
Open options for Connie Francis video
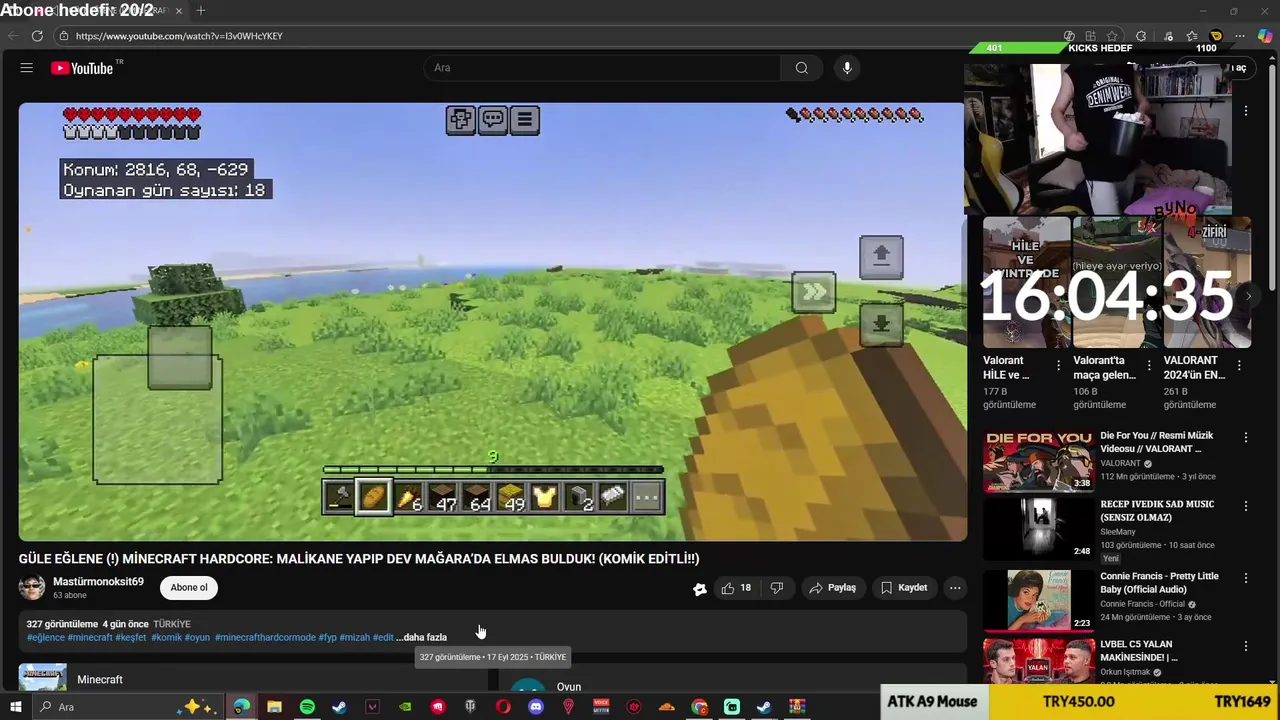[1246, 577]
